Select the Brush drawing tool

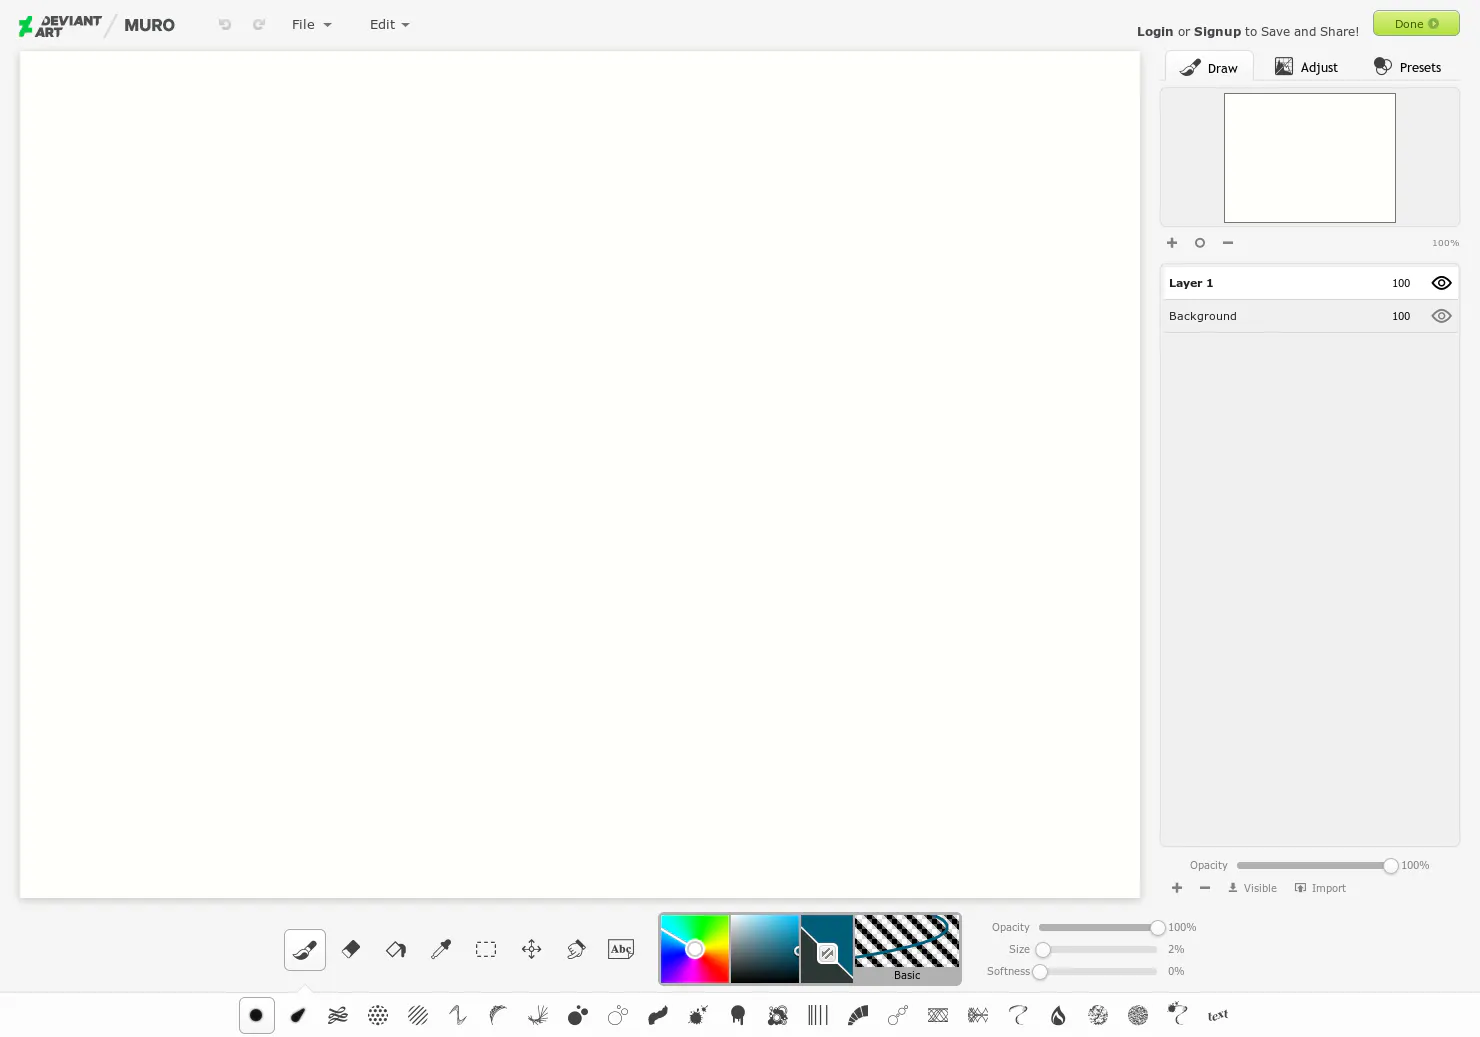pyautogui.click(x=305, y=949)
